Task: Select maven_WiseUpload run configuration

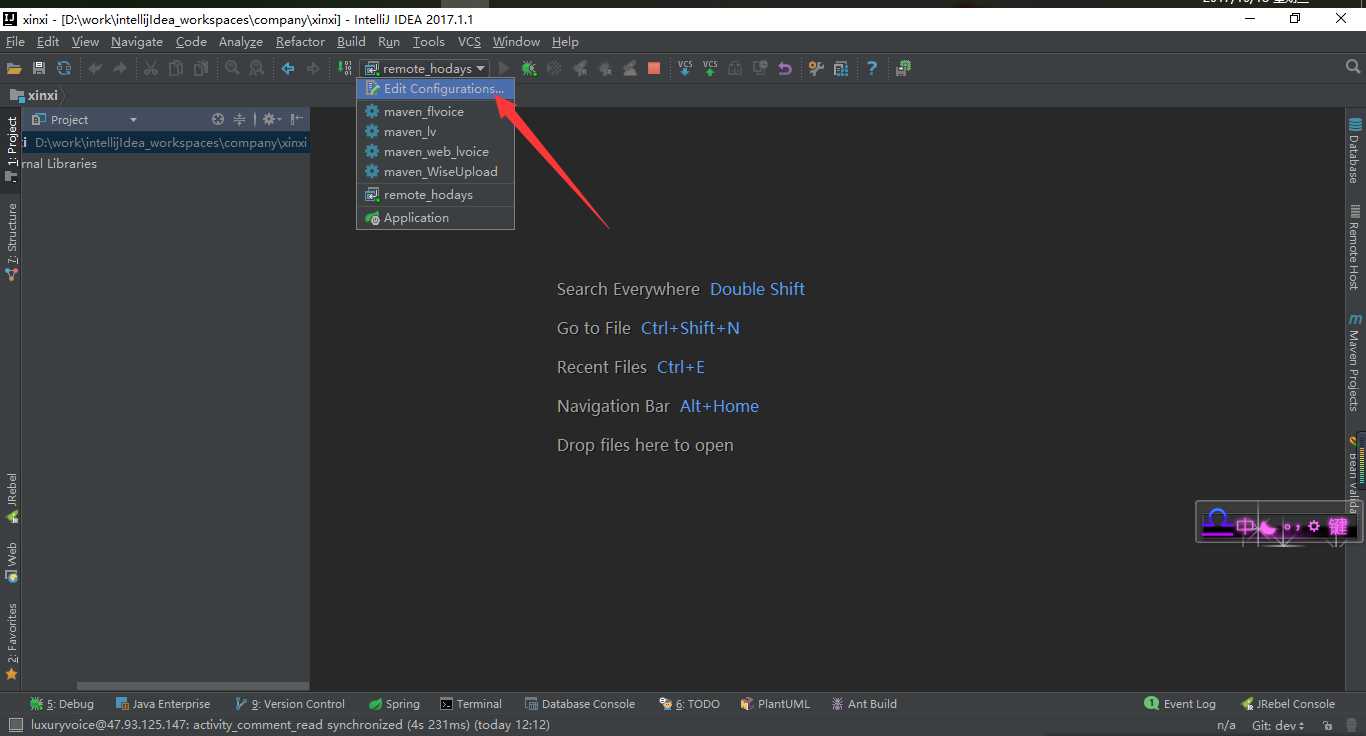Action: coord(435,171)
